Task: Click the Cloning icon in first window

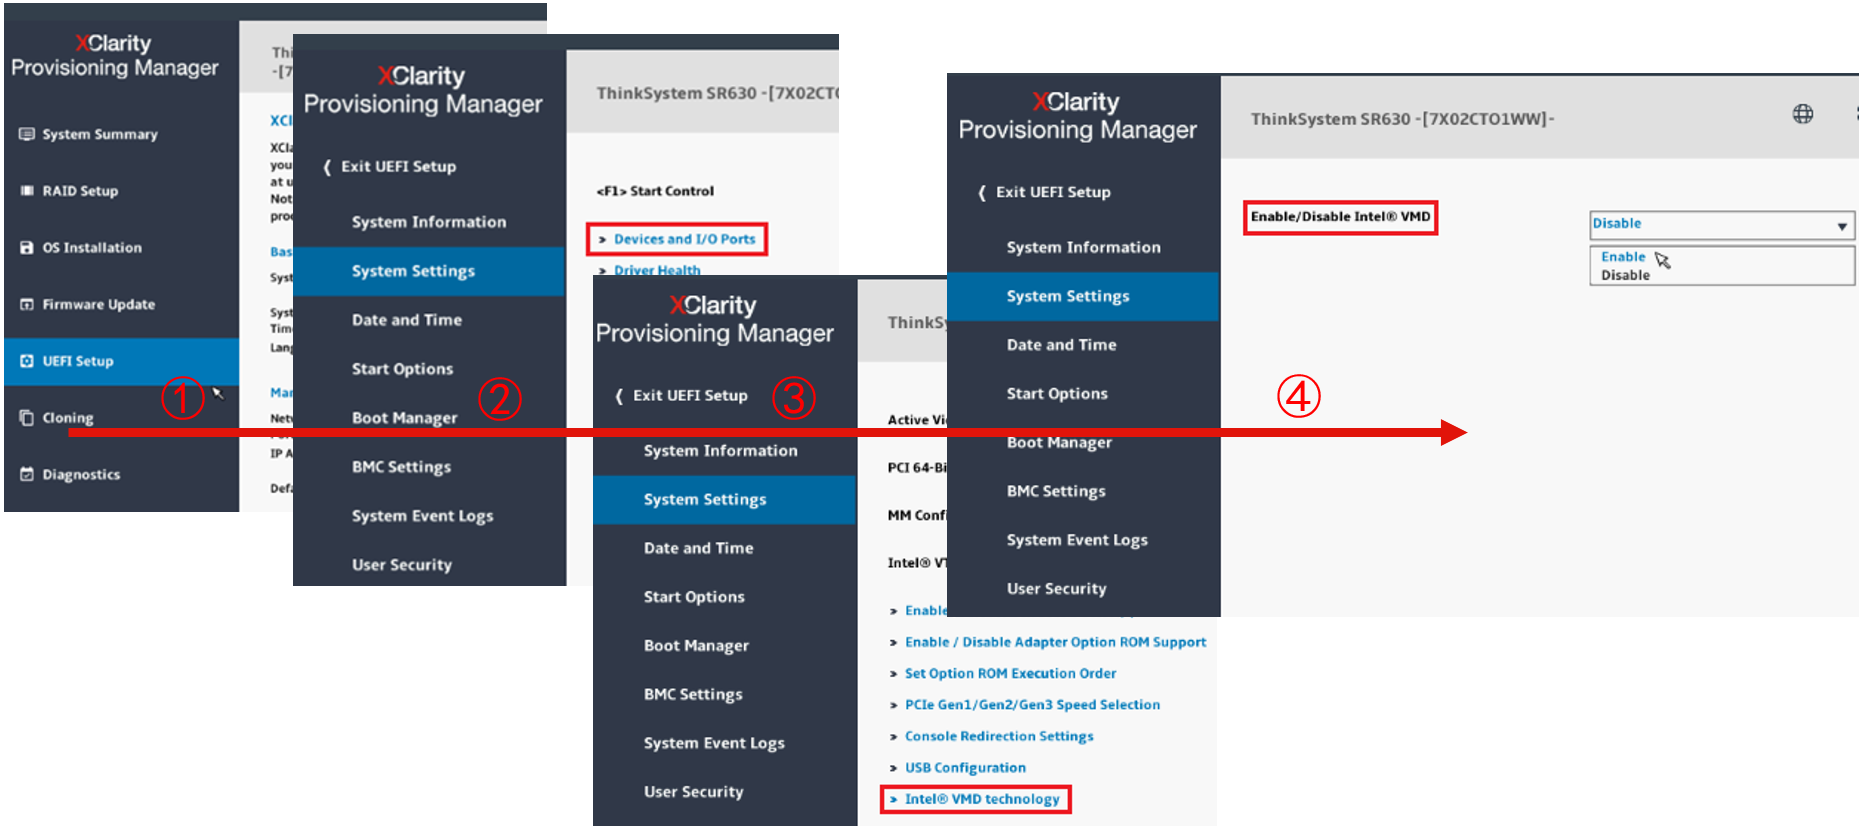Action: [27, 418]
